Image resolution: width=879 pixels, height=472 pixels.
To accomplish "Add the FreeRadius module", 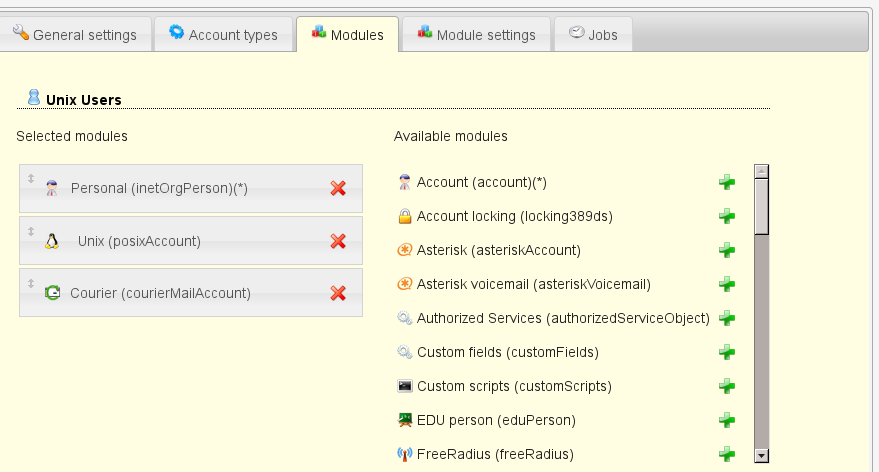I will (727, 454).
